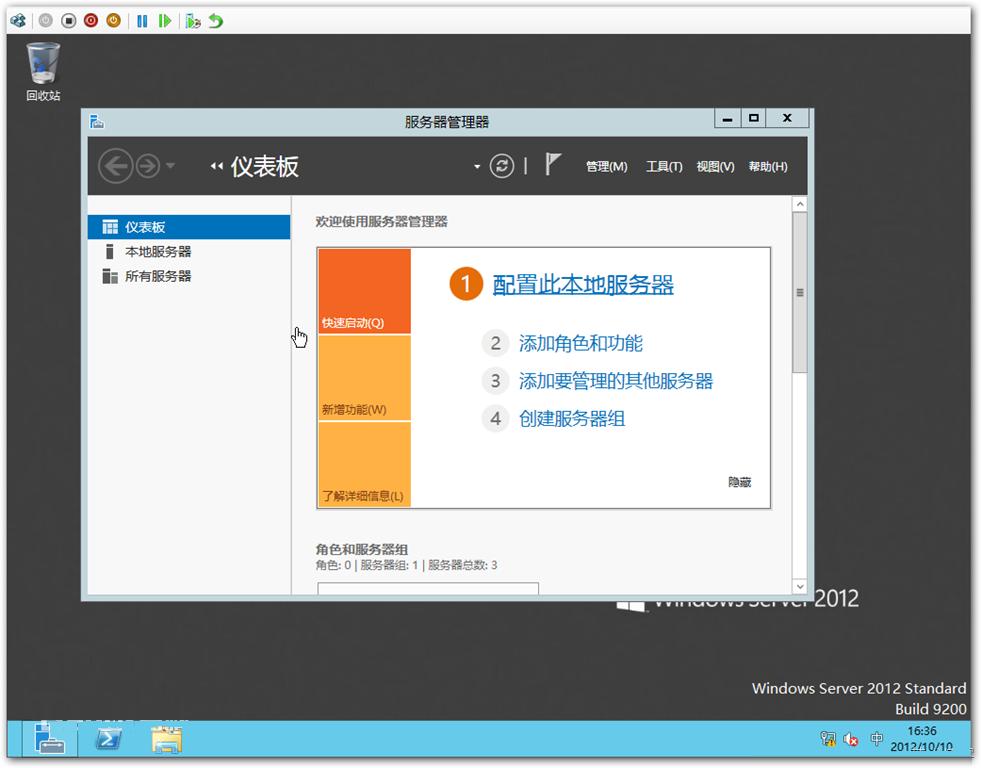Click the Server Manager taskbar icon
The width and height of the screenshot is (981, 768).
[49, 740]
